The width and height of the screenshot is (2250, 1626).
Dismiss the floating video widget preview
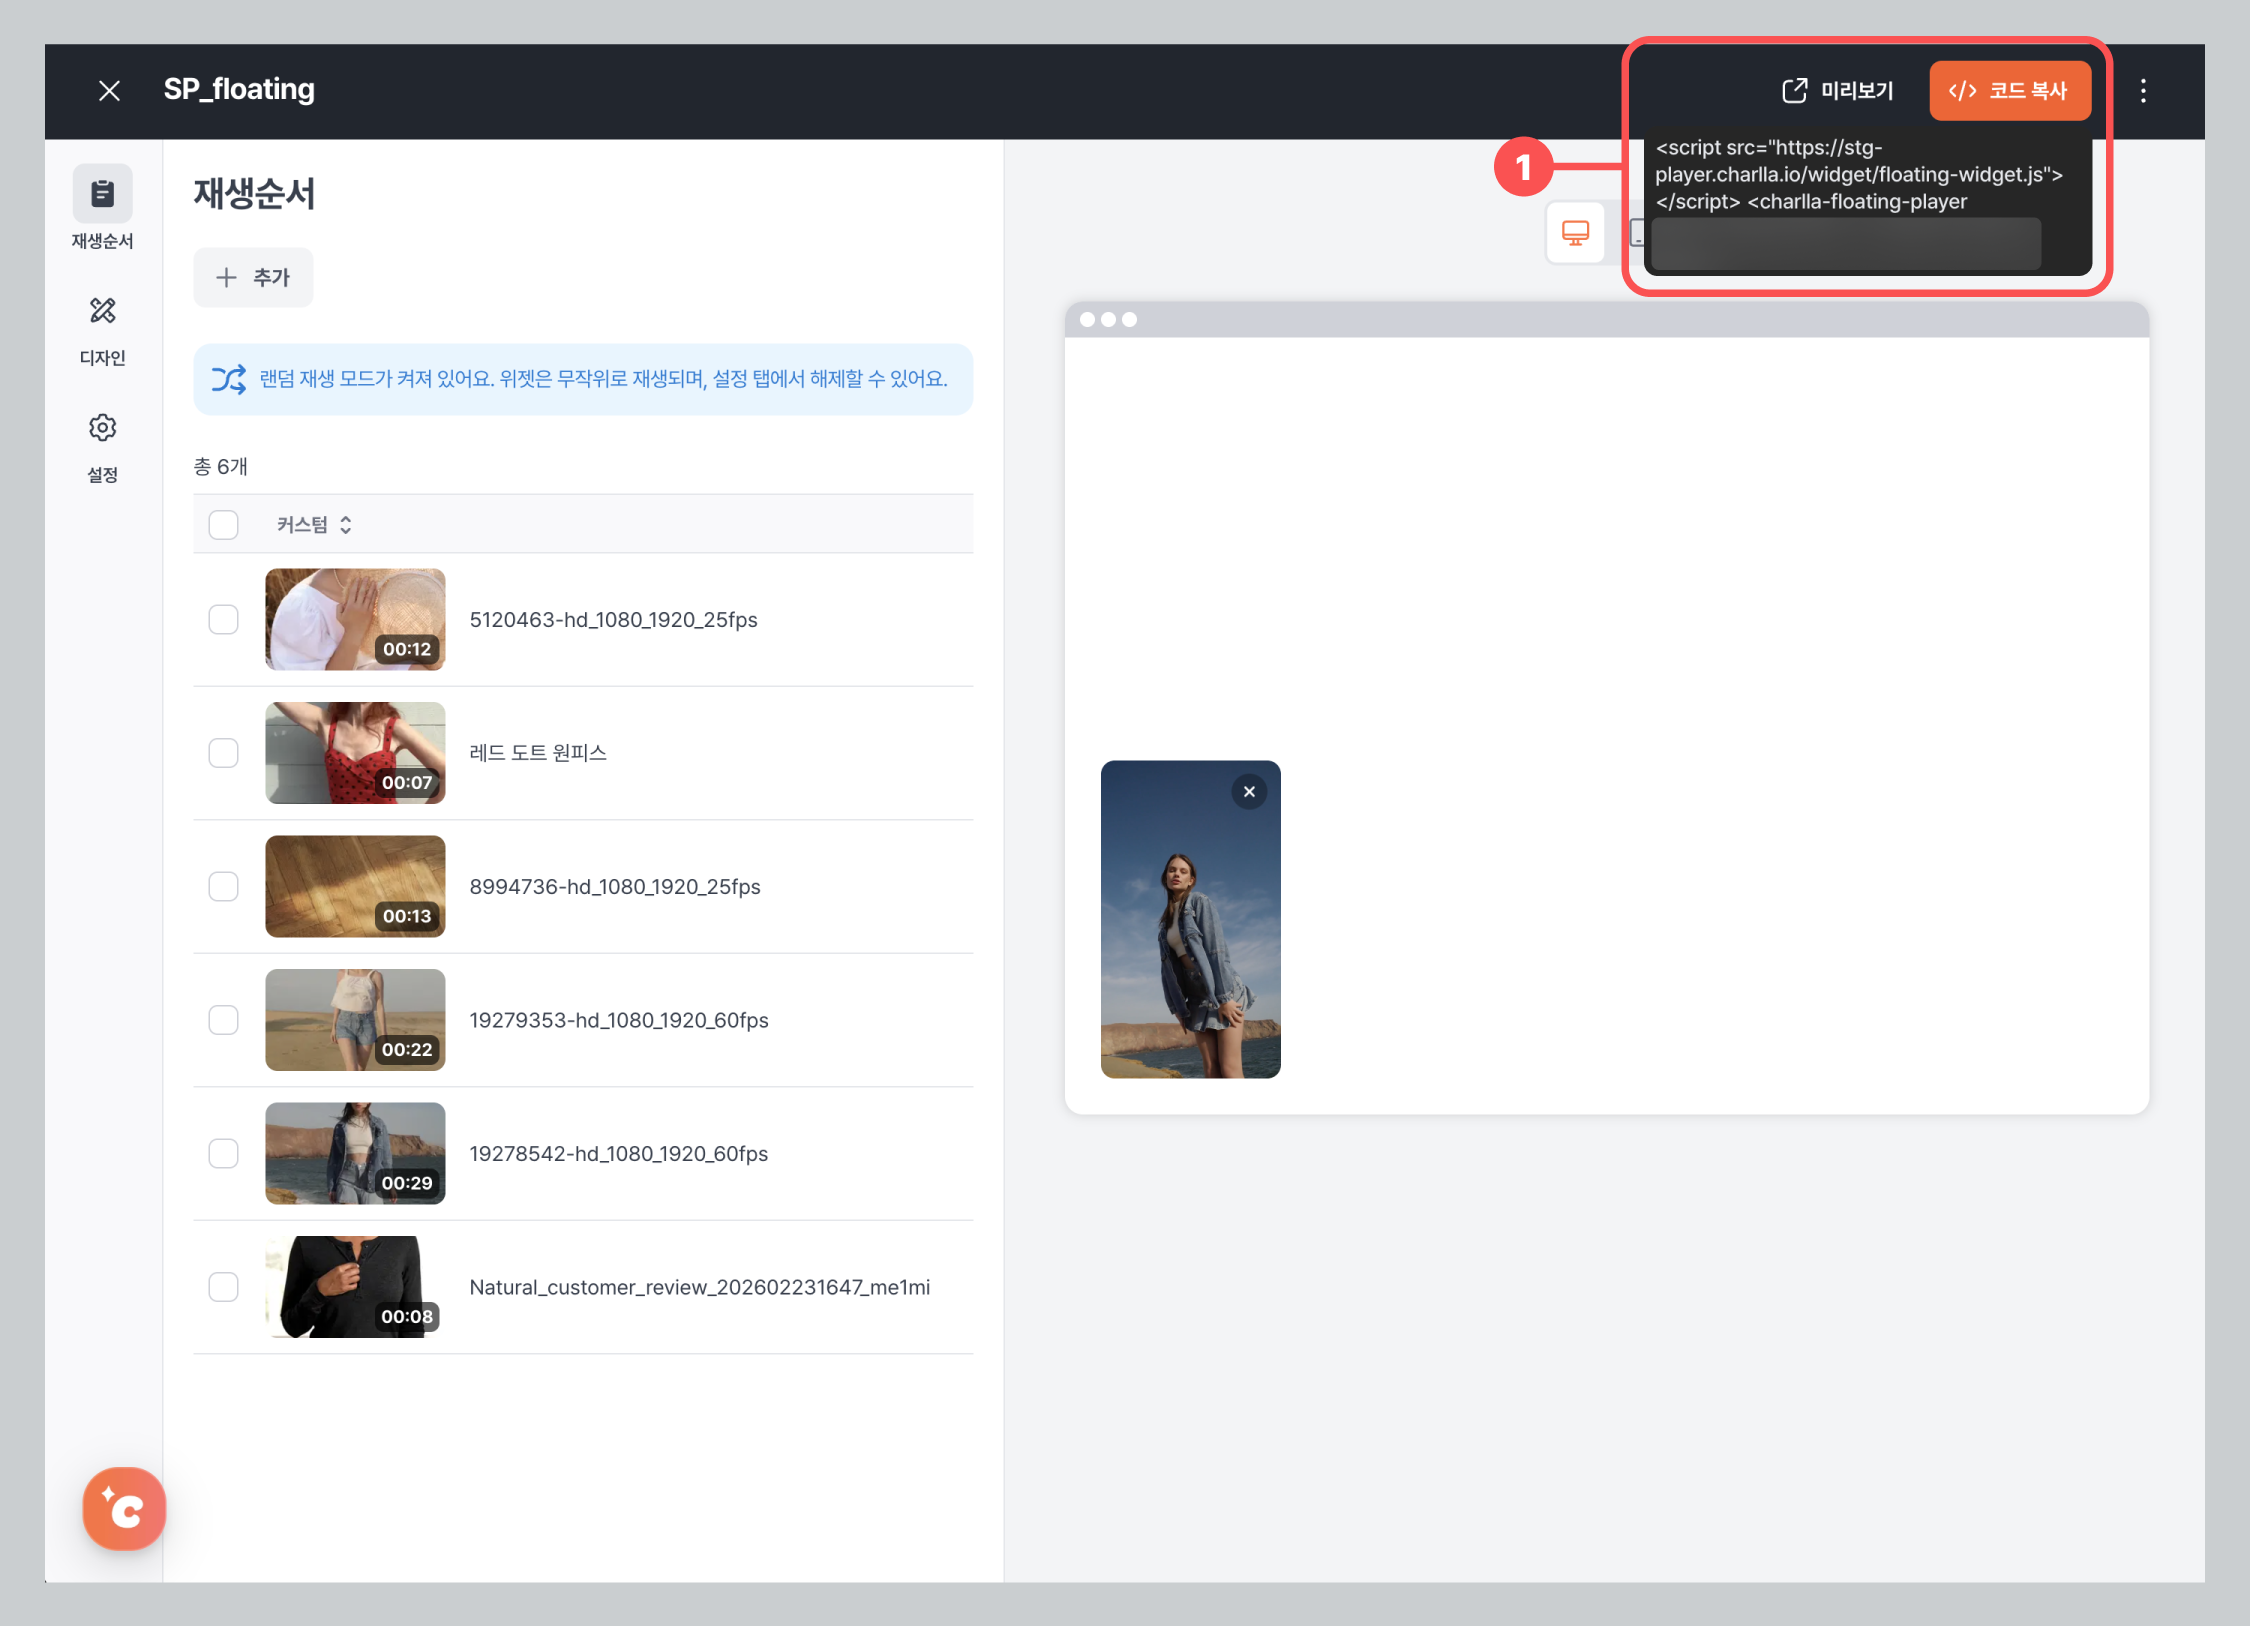(1249, 792)
